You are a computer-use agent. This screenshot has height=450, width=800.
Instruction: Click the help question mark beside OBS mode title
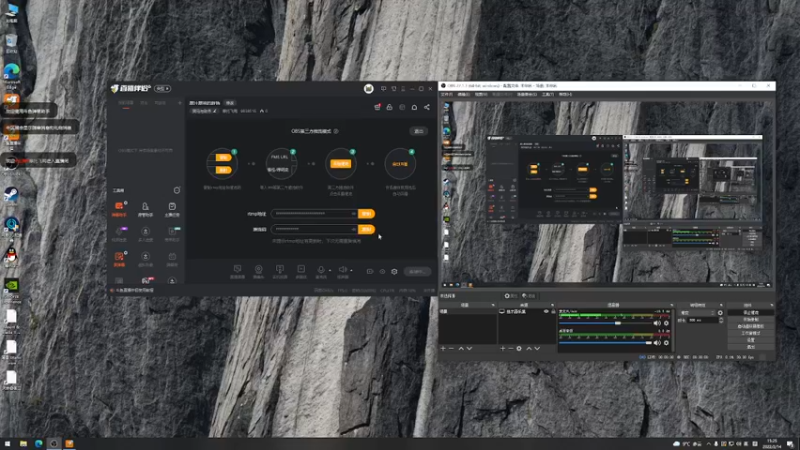336,131
